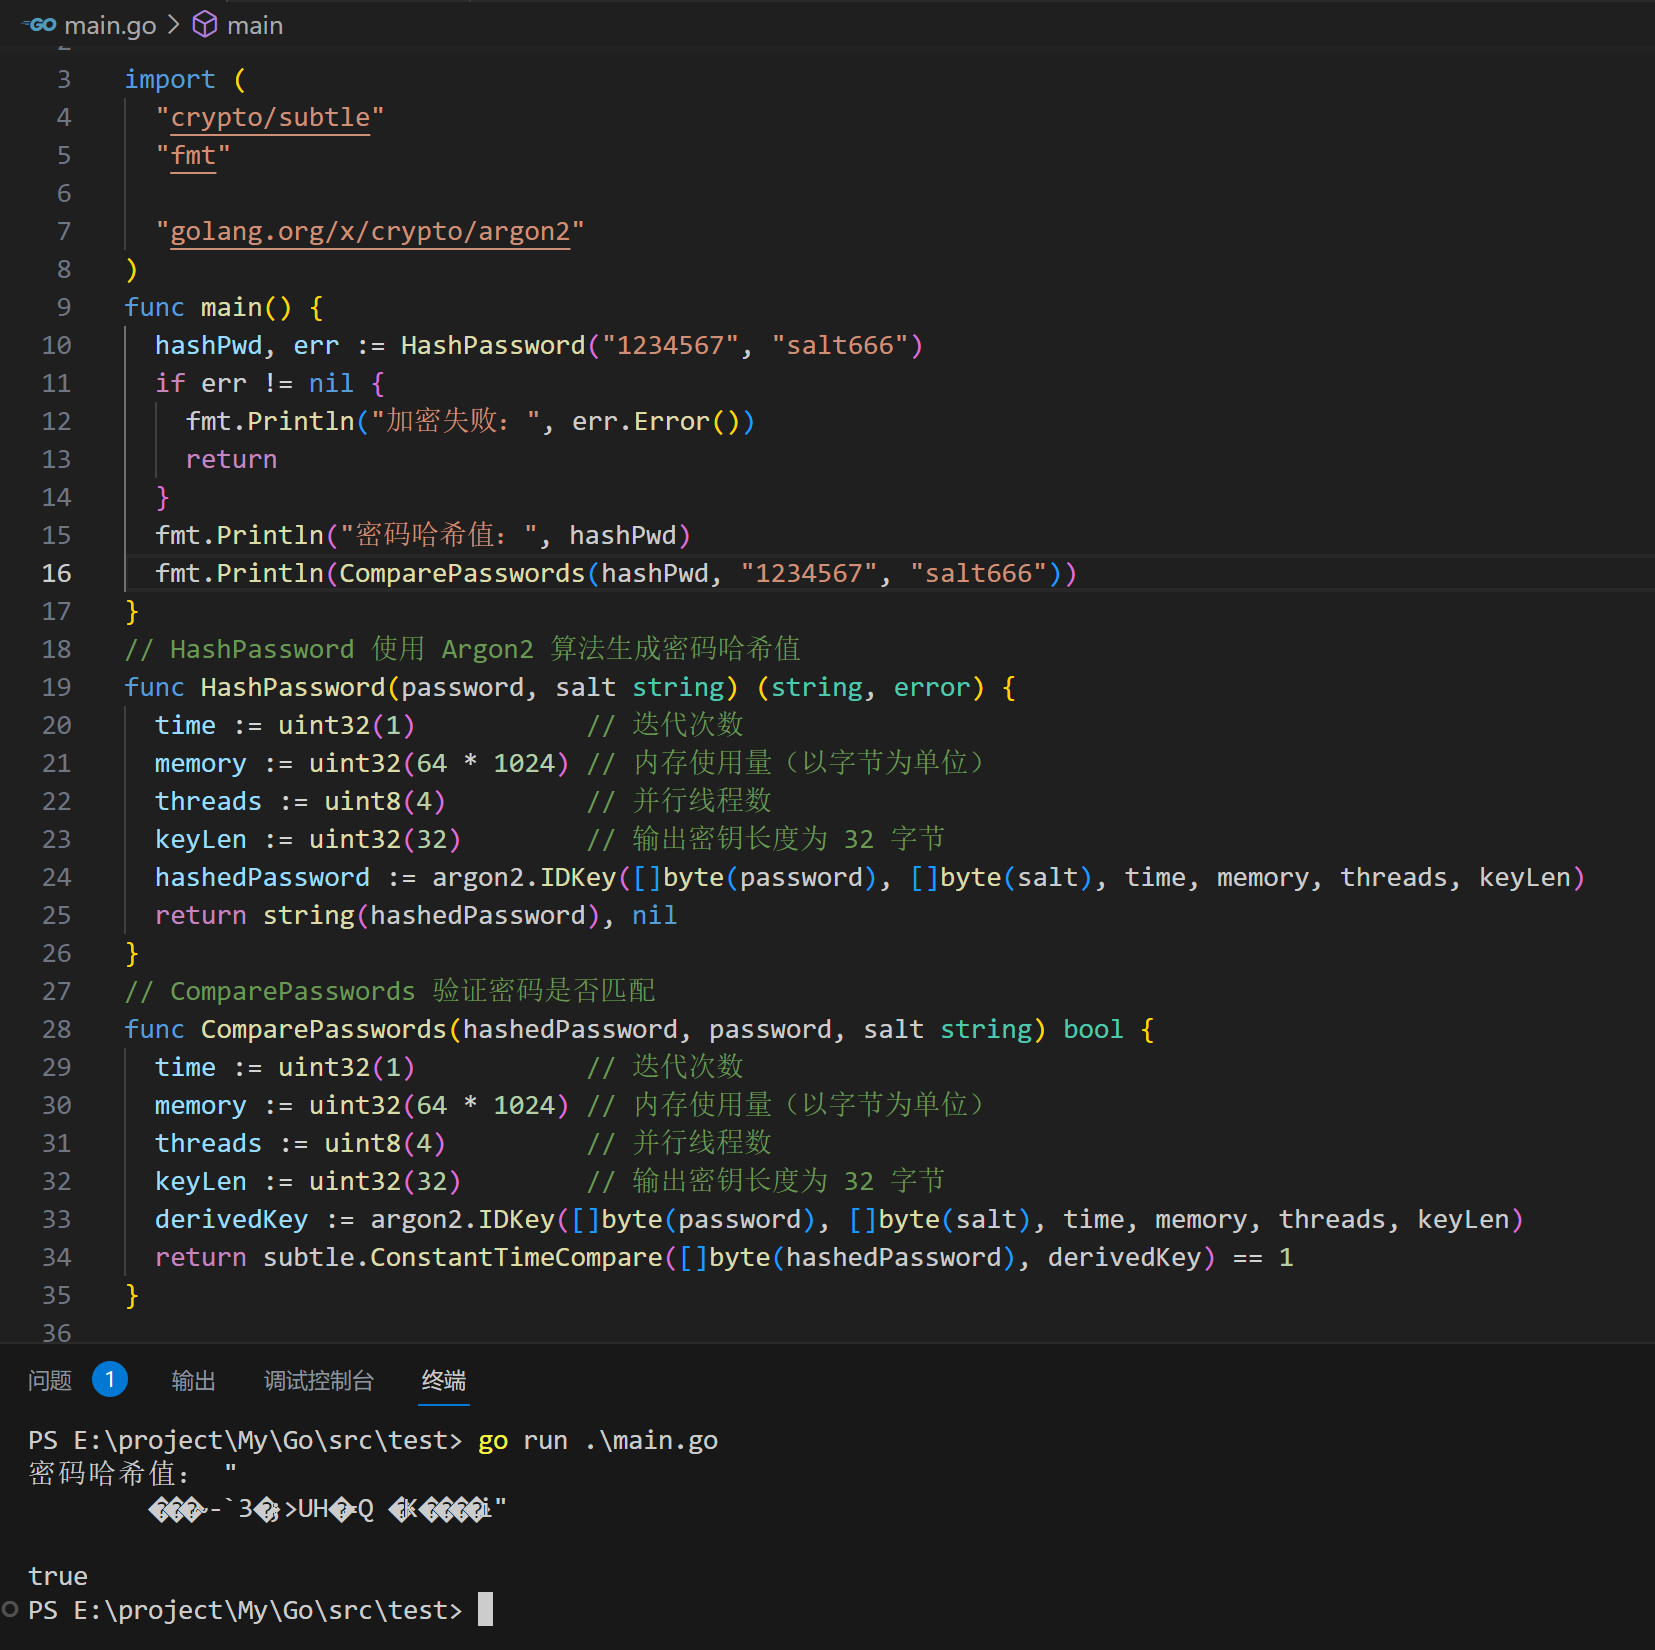Click return string(hashedPassword) line
1655x1650 pixels.
pyautogui.click(x=416, y=916)
